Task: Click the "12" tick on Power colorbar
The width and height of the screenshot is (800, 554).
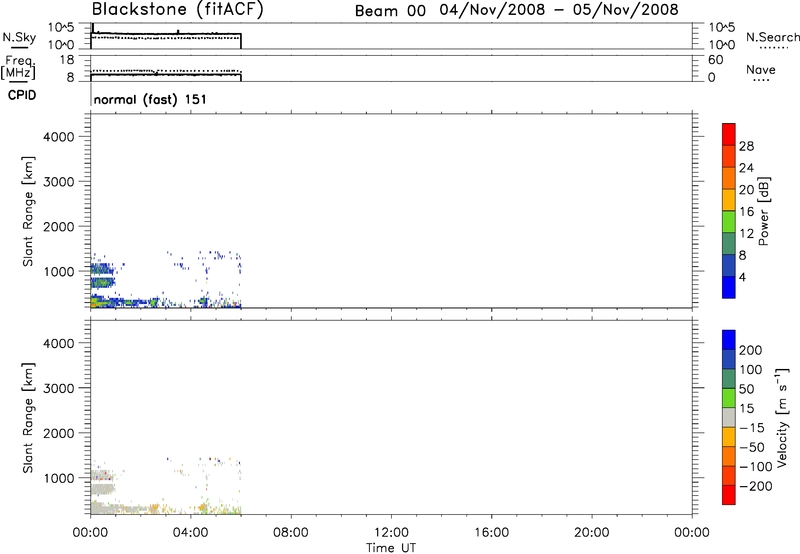Action: click(x=746, y=234)
